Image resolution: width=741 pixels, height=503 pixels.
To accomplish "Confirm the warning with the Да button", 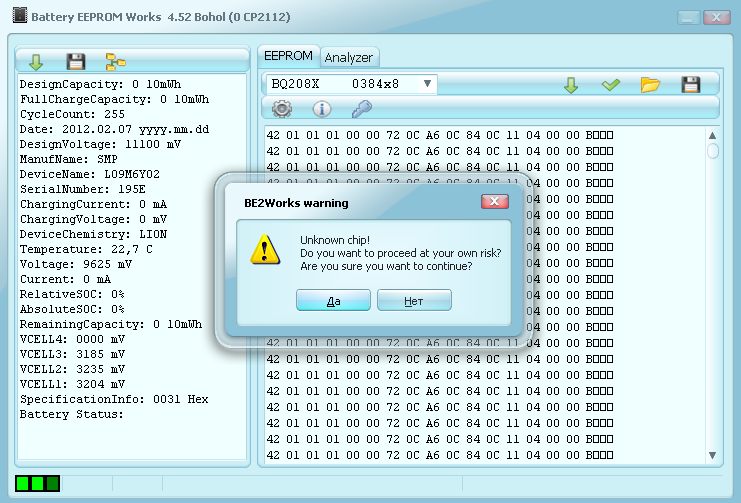I will (333, 300).
